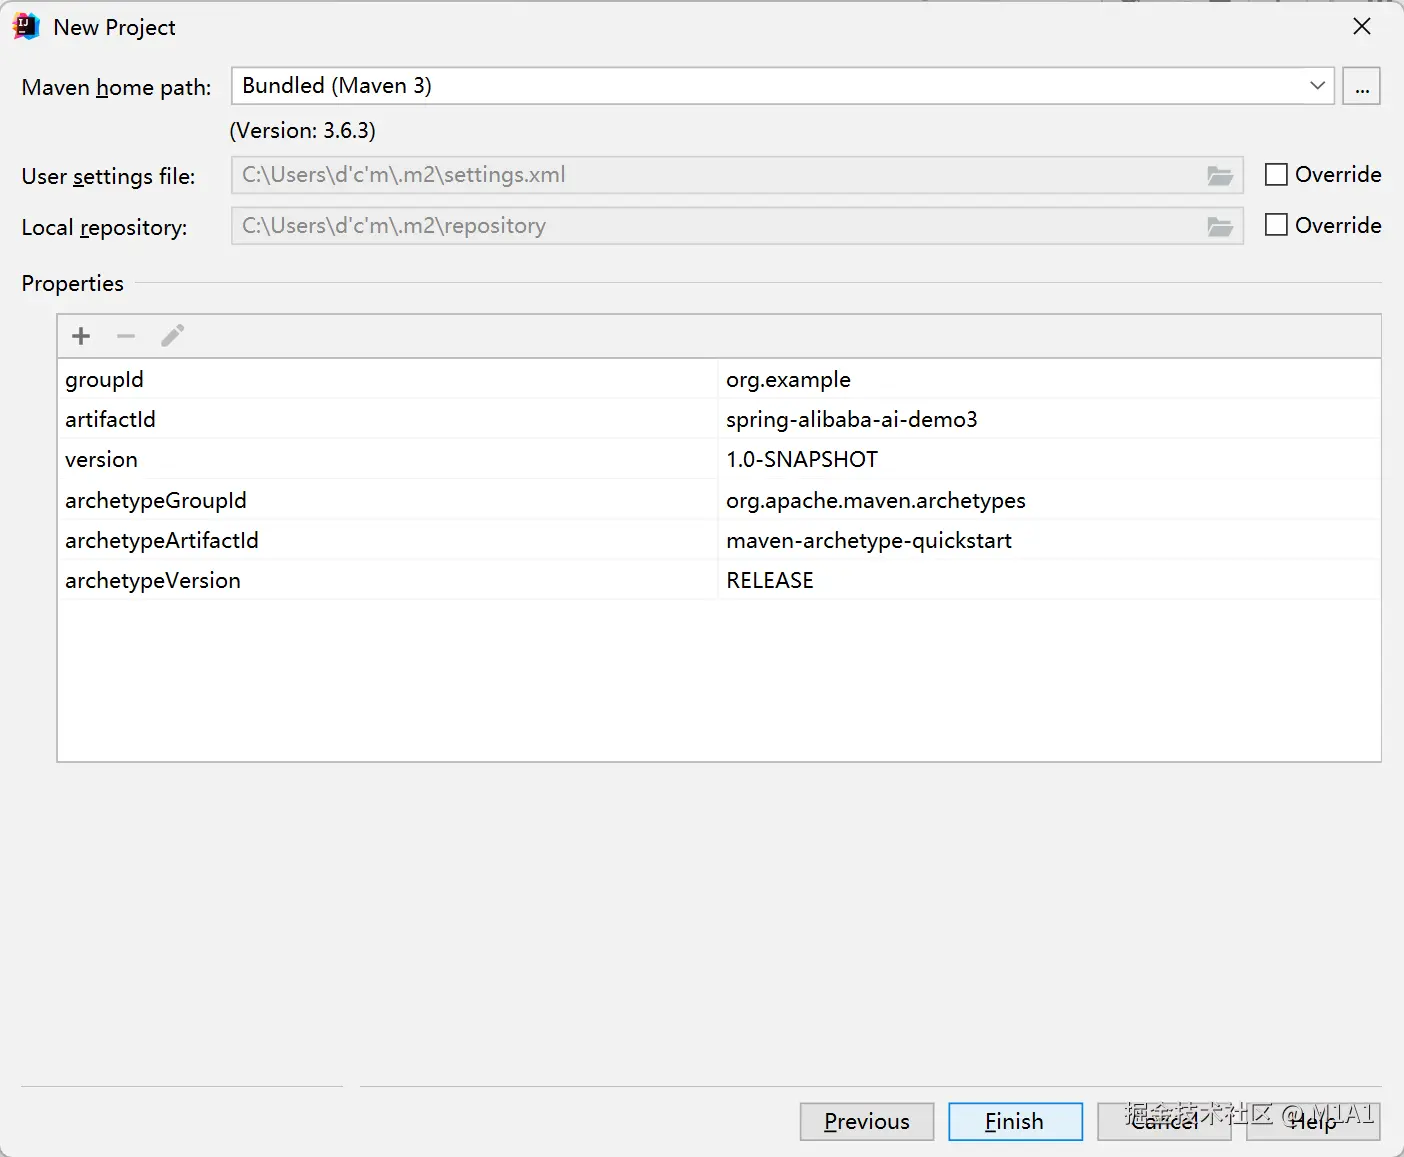Open the ellipsis browse button for Maven home
Image resolution: width=1404 pixels, height=1157 pixels.
[x=1362, y=86]
